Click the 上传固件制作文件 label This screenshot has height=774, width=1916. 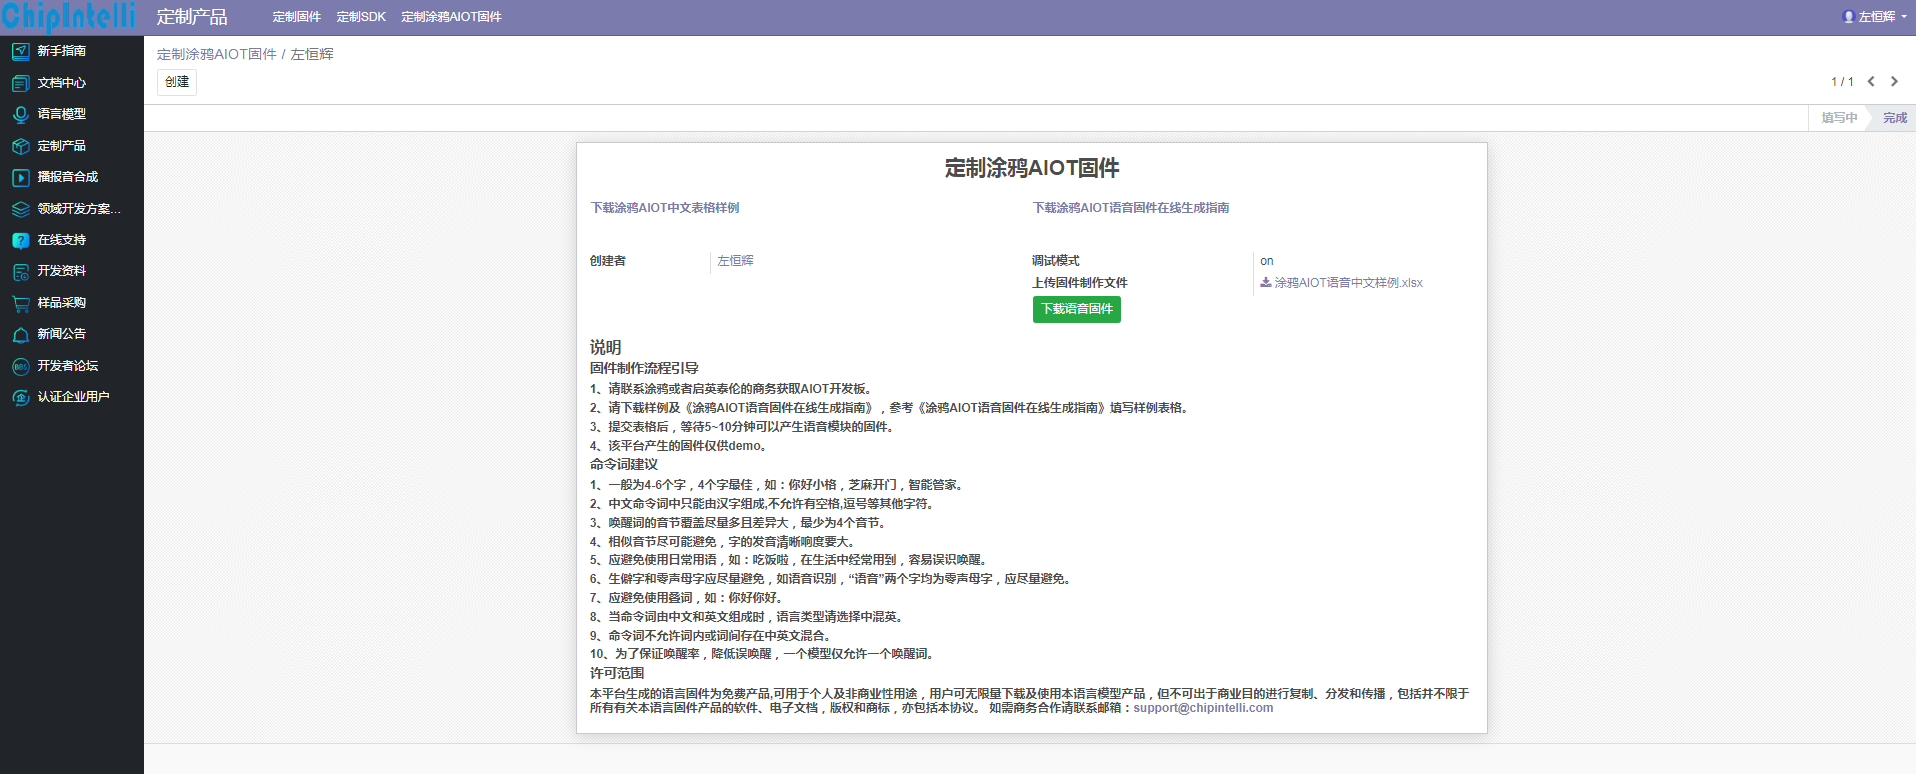[x=1080, y=283]
